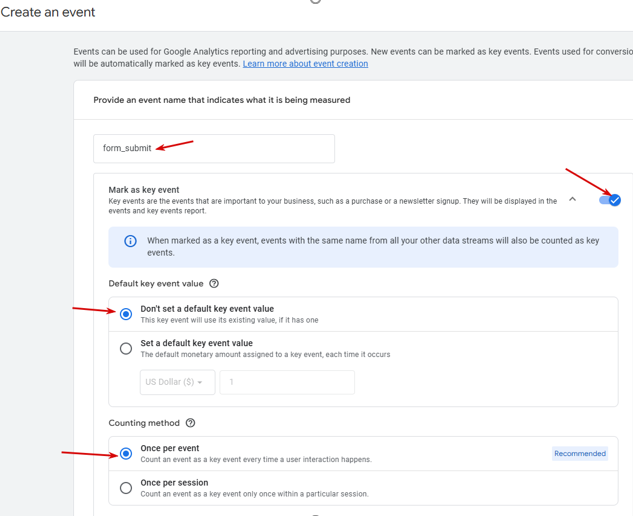Toggle the Mark as key event switch
633x516 pixels.
point(610,200)
